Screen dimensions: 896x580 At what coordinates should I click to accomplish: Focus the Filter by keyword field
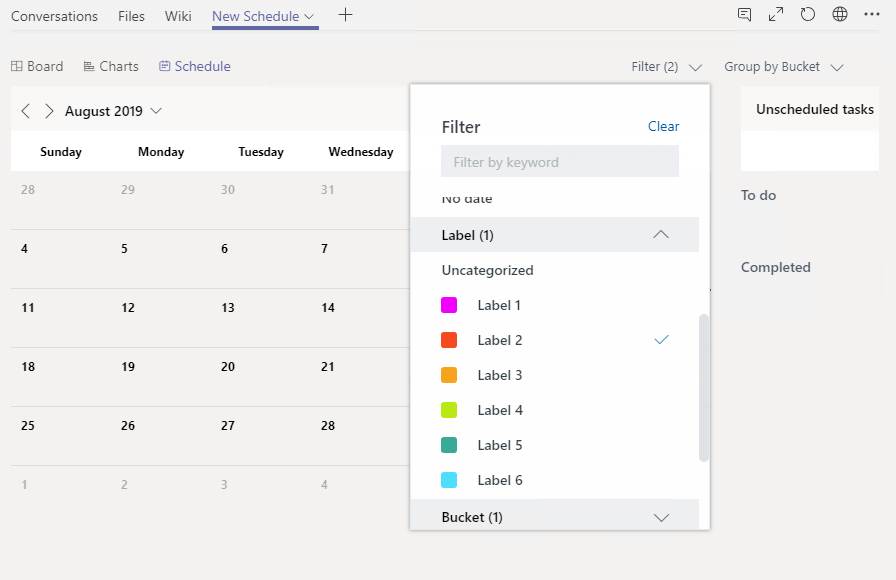(560, 162)
